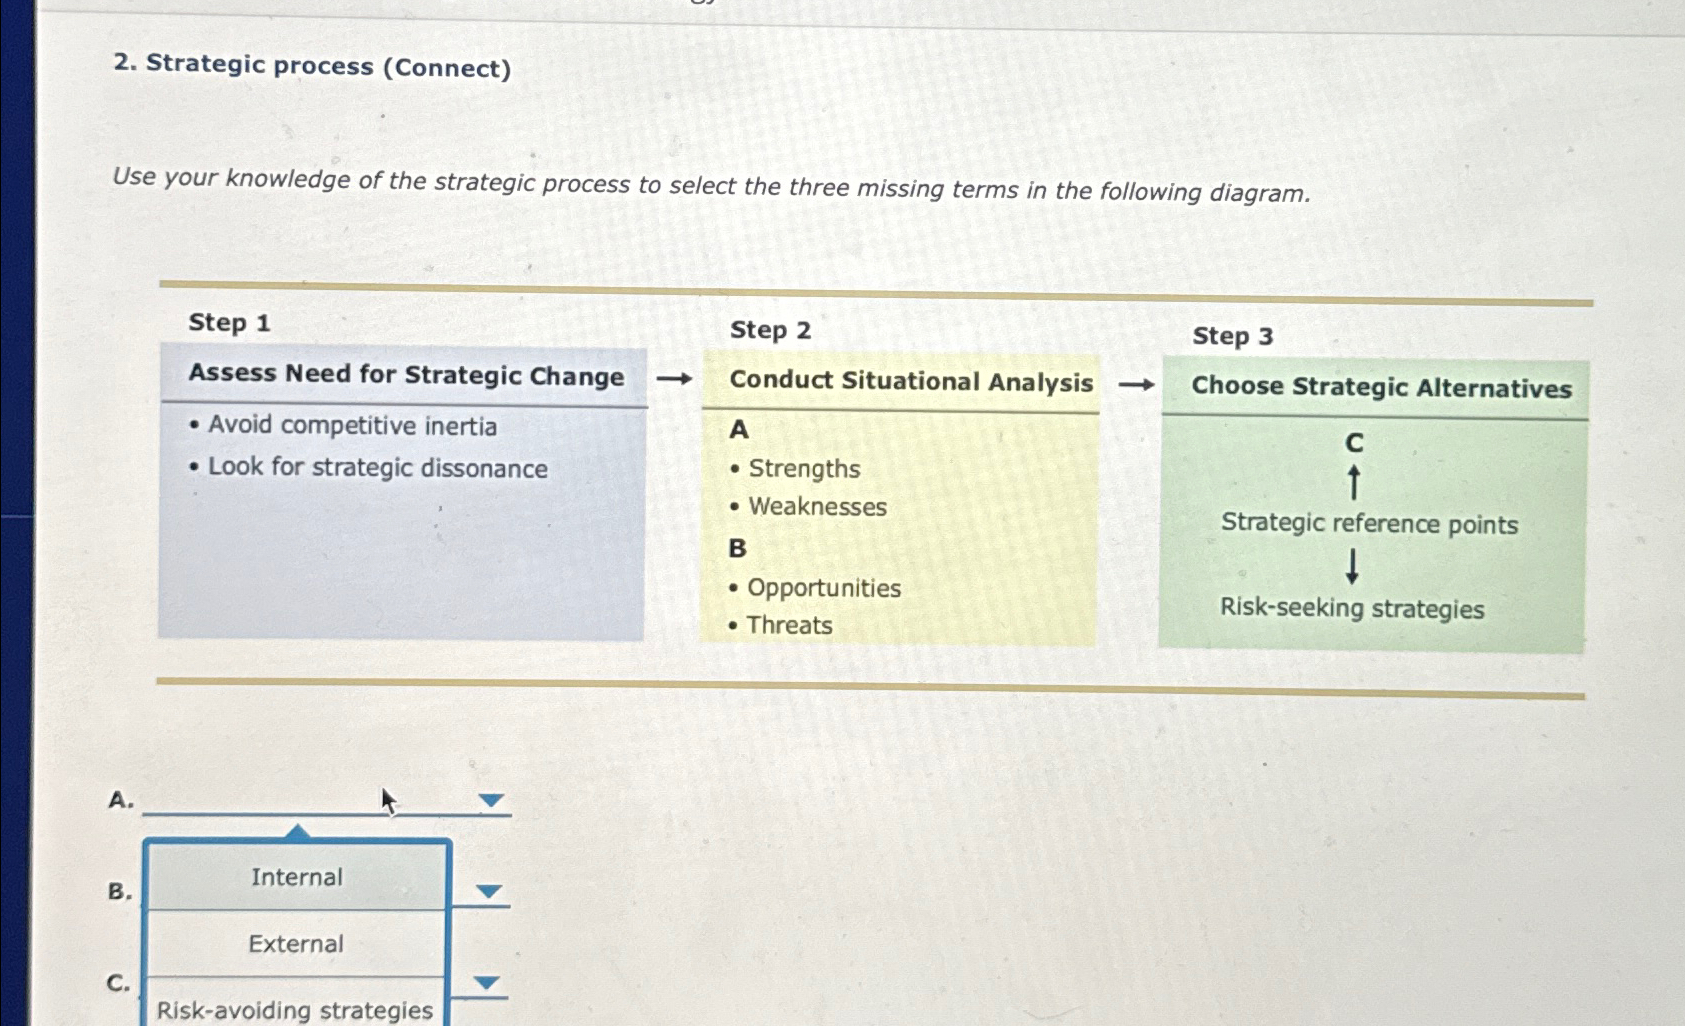Choose 'Risk-avoiding strategies' in the dropdown list
This screenshot has width=1685, height=1026.
[x=296, y=1010]
